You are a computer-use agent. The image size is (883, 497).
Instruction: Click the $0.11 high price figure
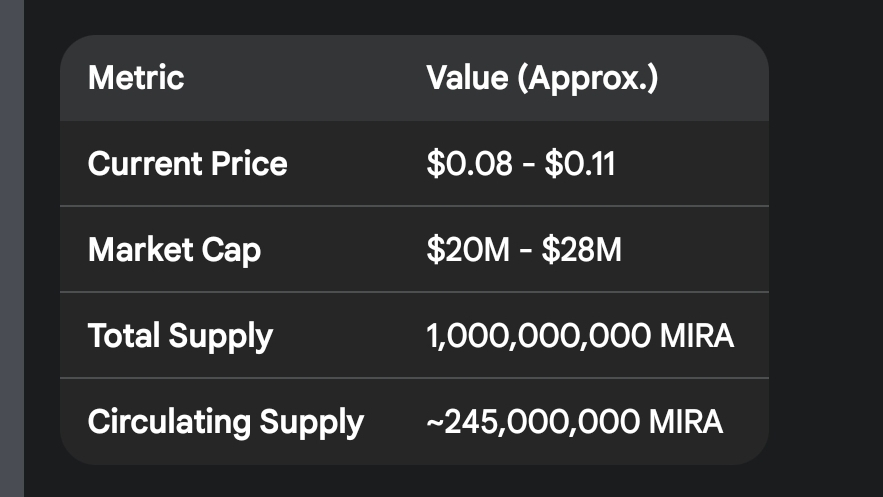point(580,164)
